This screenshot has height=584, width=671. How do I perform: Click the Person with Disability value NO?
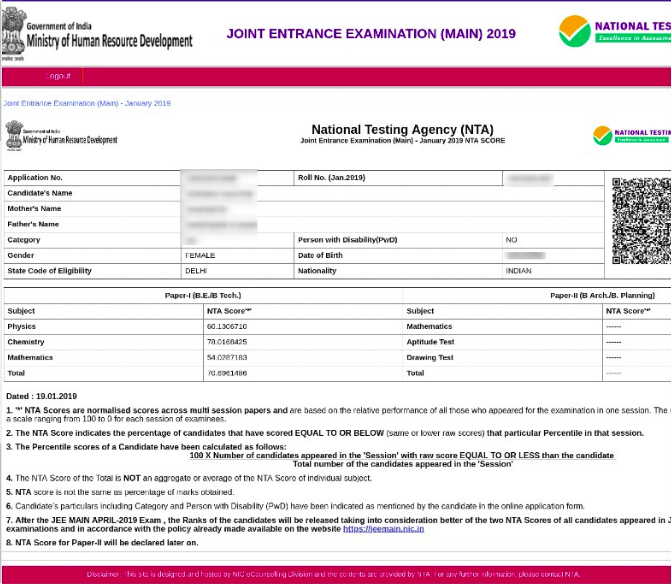tap(511, 240)
